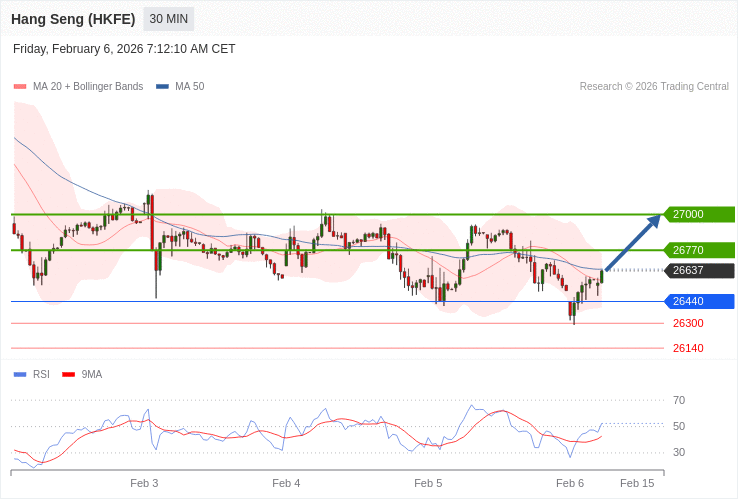This screenshot has width=738, height=500.
Task: Select the green 26770 resistance price tag
Action: click(699, 250)
